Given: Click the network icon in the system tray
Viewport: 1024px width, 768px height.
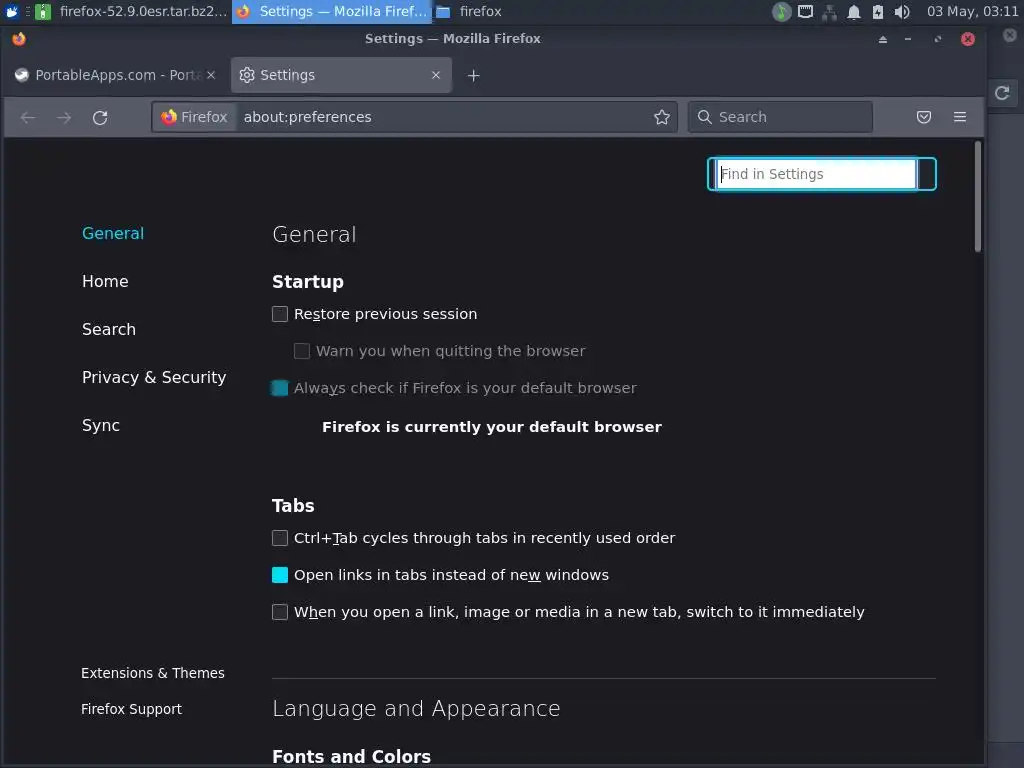Looking at the screenshot, I should pyautogui.click(x=829, y=12).
